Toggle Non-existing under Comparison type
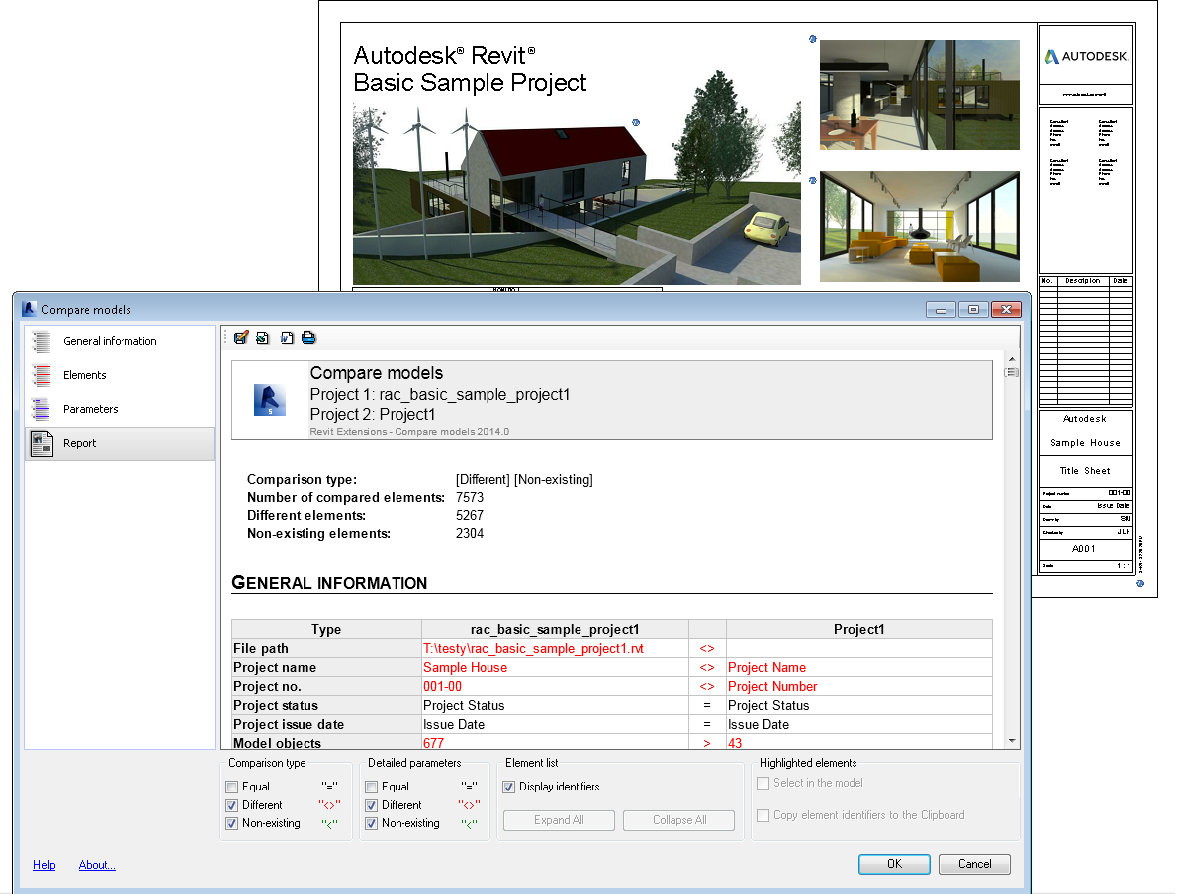Image resolution: width=1178 pixels, height=894 pixels. (233, 823)
